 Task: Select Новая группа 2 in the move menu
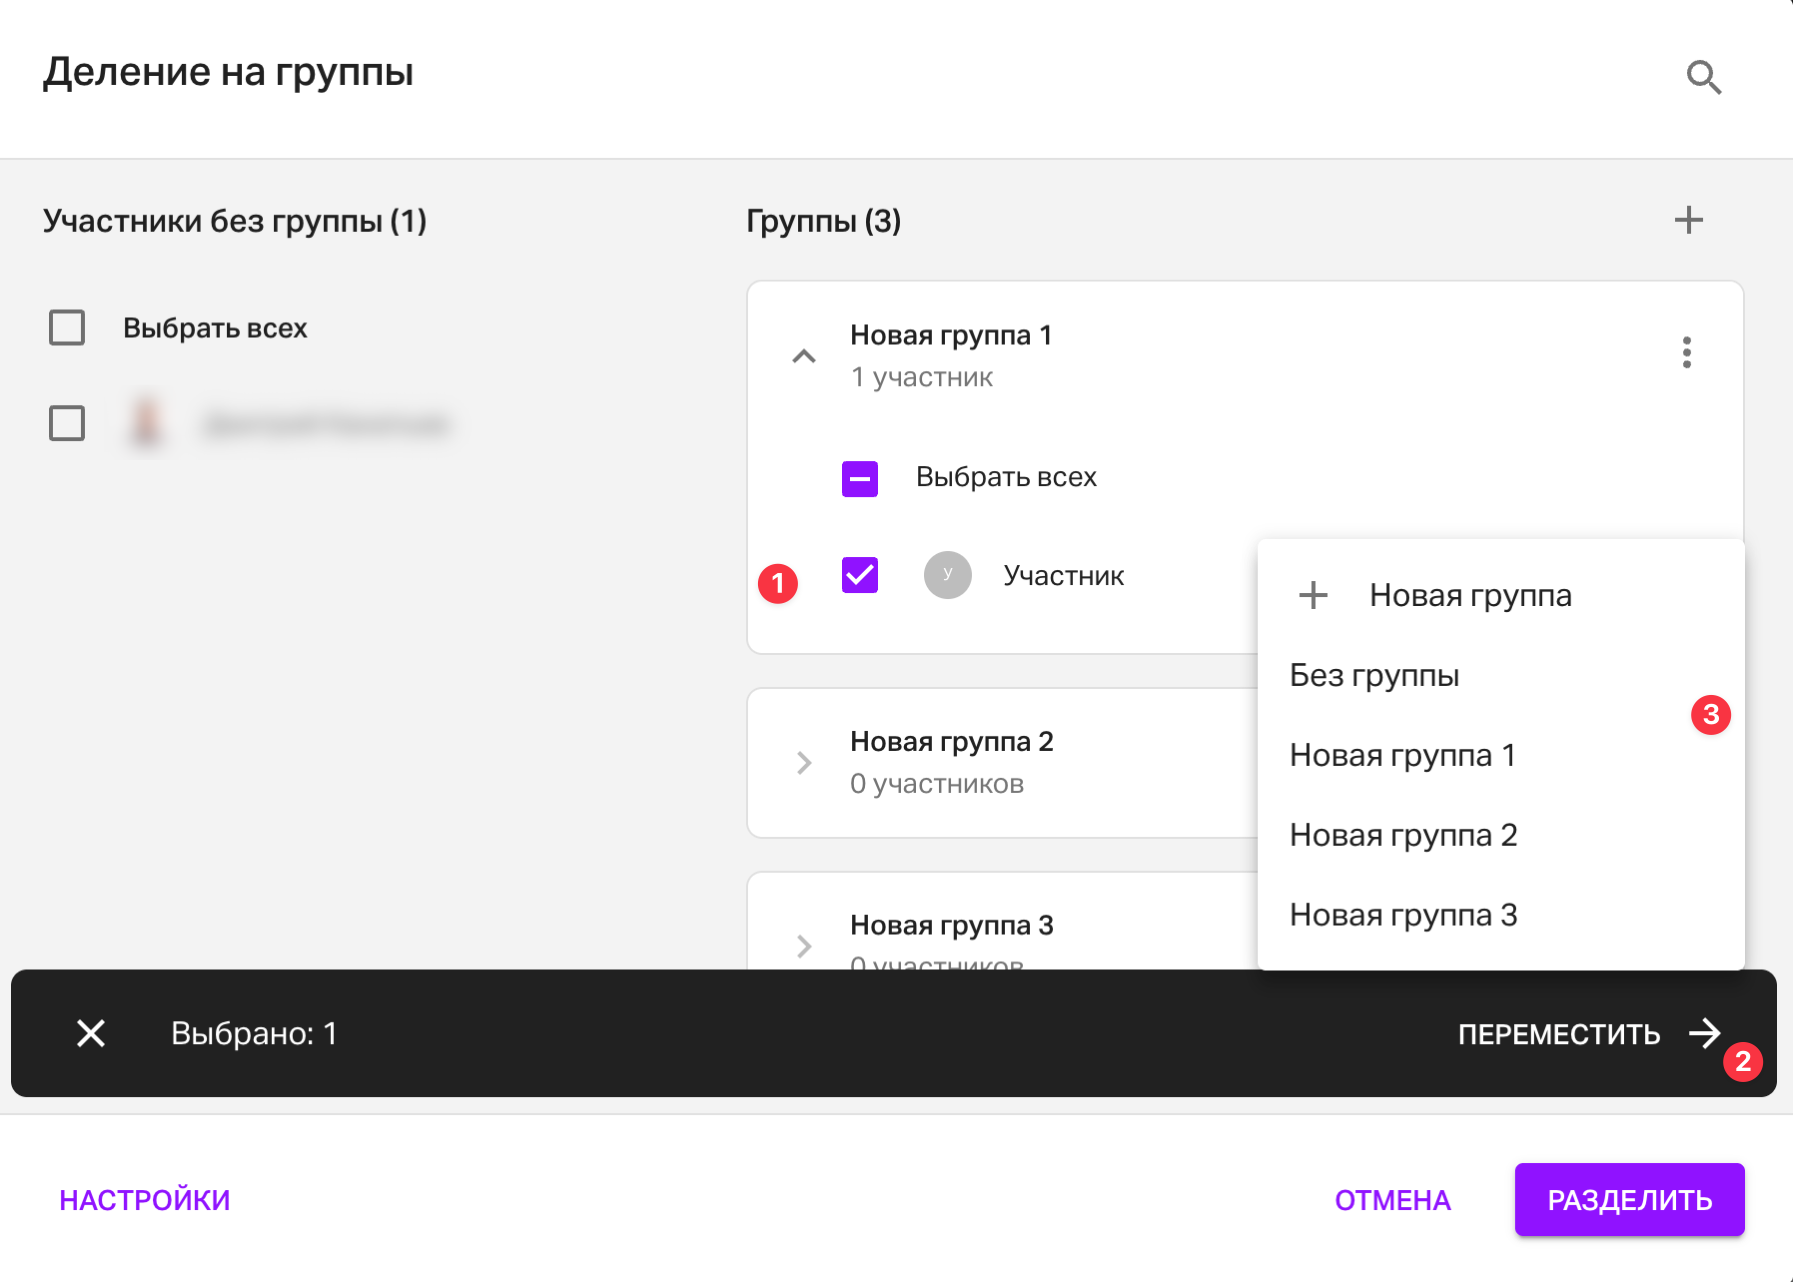1403,835
